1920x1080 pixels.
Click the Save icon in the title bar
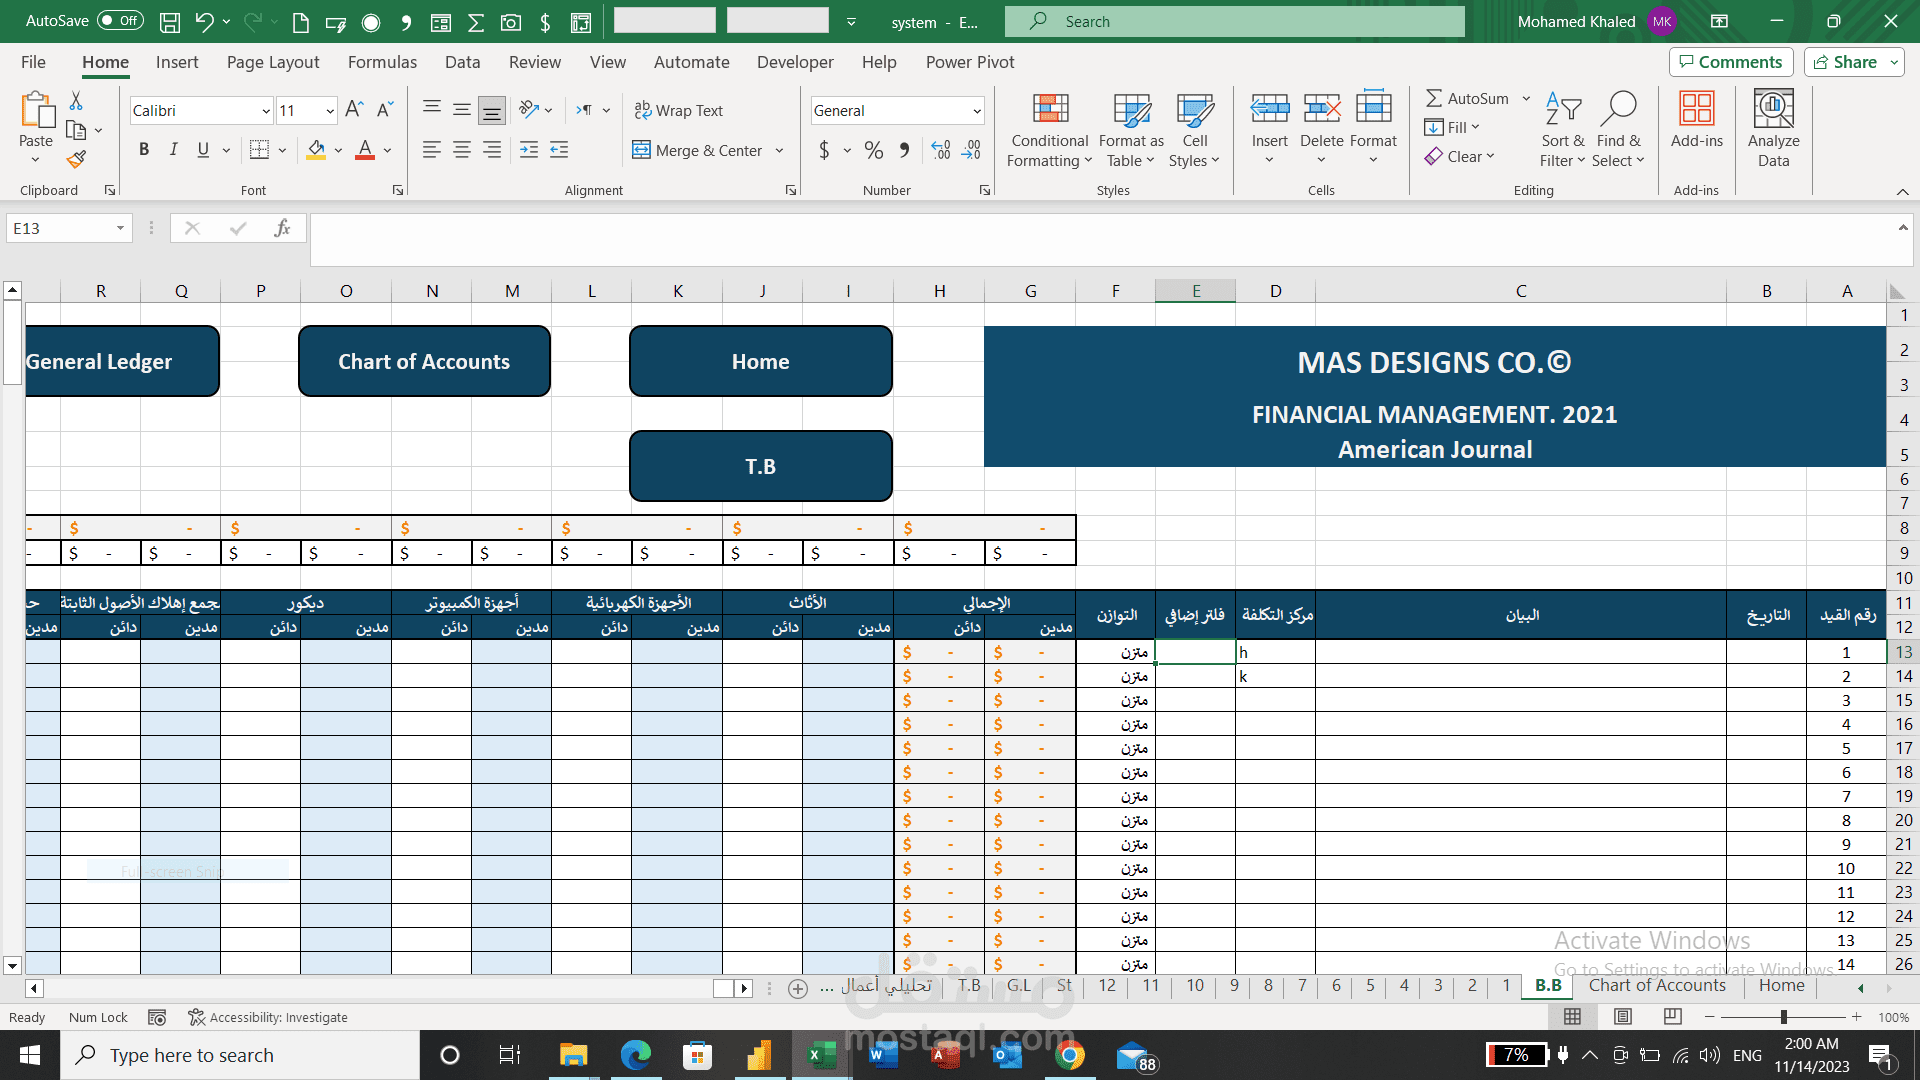point(170,21)
